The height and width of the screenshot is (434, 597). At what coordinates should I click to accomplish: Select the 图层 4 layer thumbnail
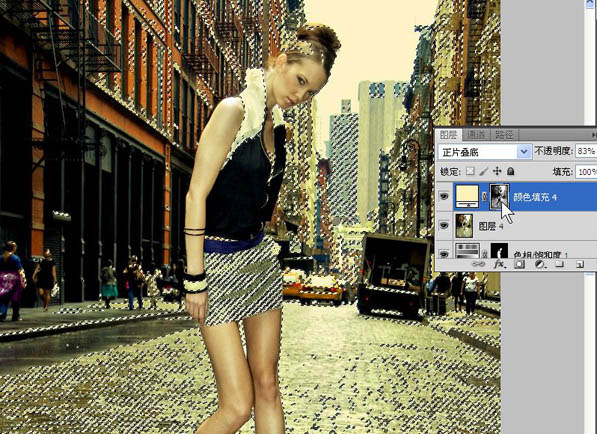pos(464,226)
